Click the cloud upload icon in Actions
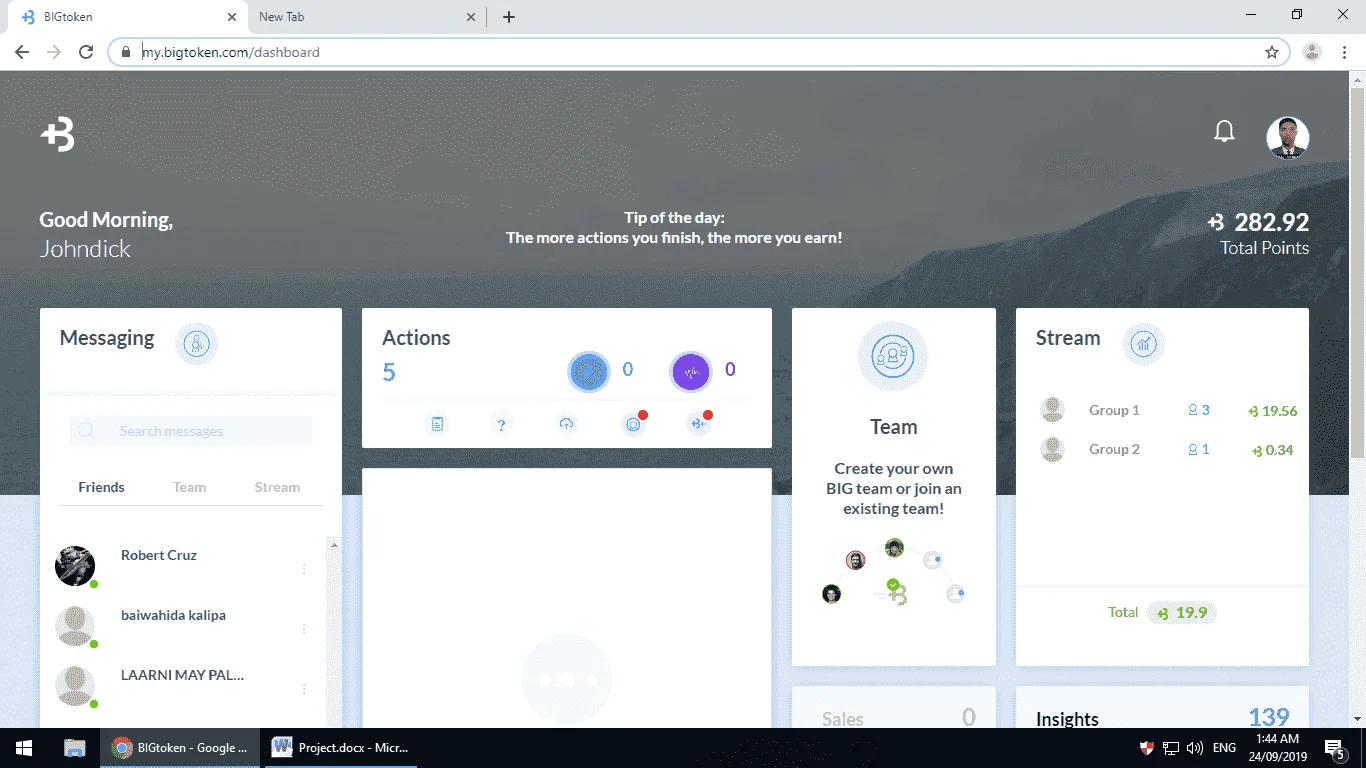The height and width of the screenshot is (768, 1366). click(567, 424)
